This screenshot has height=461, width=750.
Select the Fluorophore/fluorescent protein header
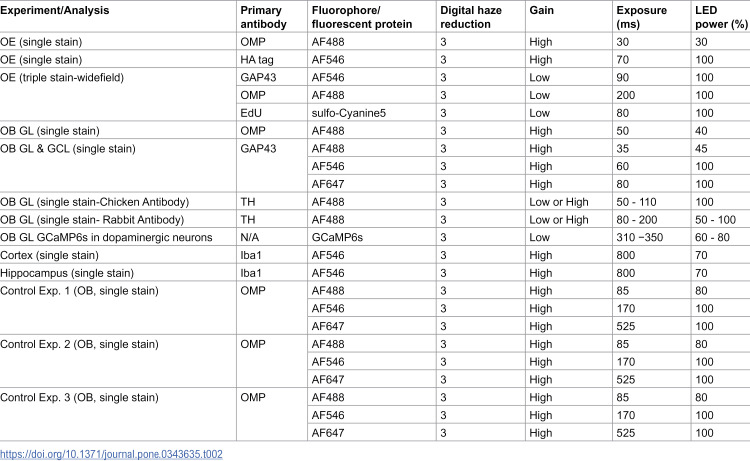[x=362, y=17]
